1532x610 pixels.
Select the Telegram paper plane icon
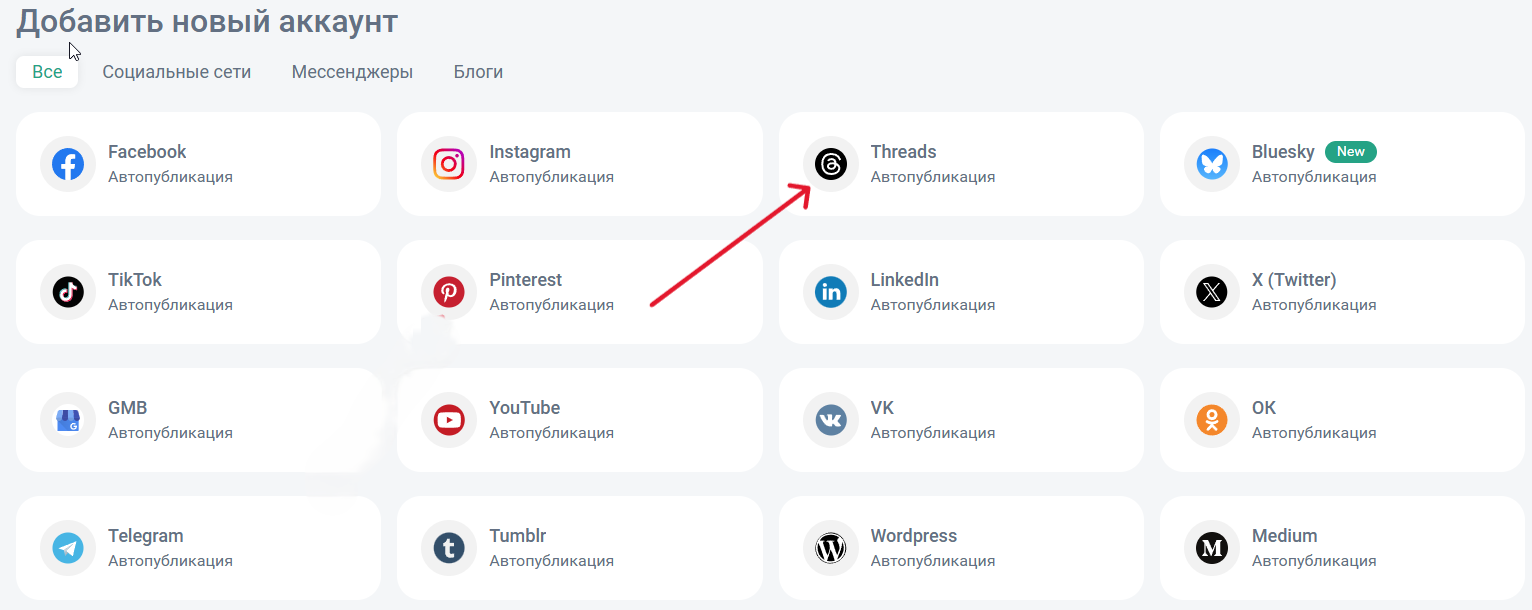click(68, 548)
